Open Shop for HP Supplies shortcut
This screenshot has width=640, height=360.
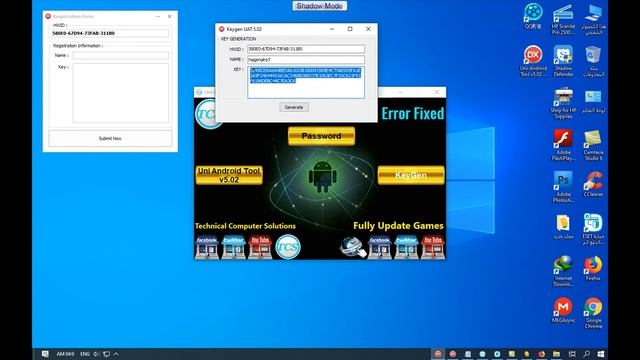point(563,103)
